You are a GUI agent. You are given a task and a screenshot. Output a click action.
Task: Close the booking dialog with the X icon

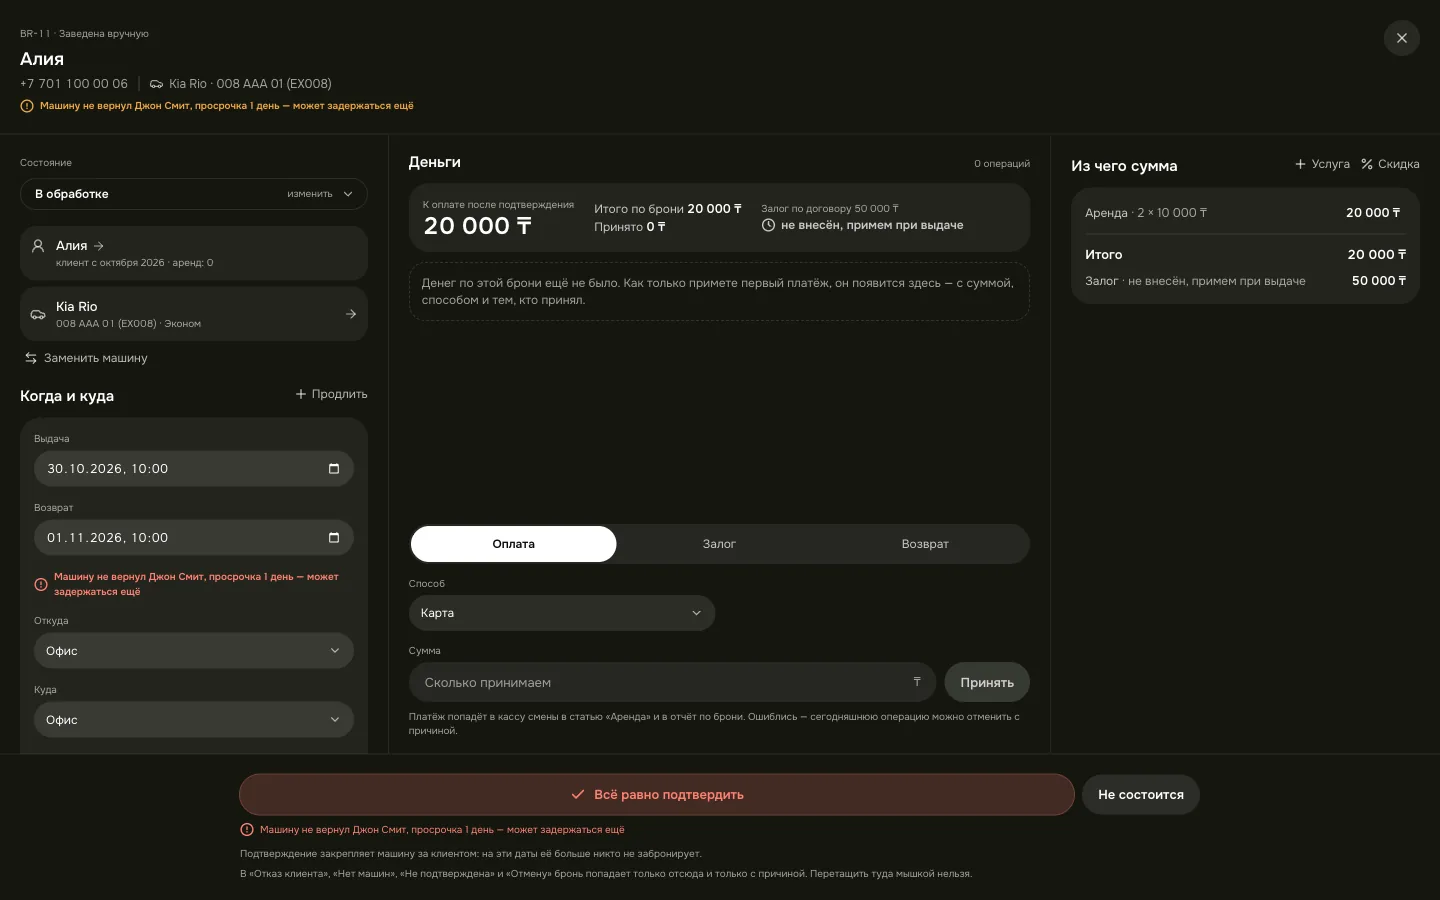pyautogui.click(x=1401, y=38)
